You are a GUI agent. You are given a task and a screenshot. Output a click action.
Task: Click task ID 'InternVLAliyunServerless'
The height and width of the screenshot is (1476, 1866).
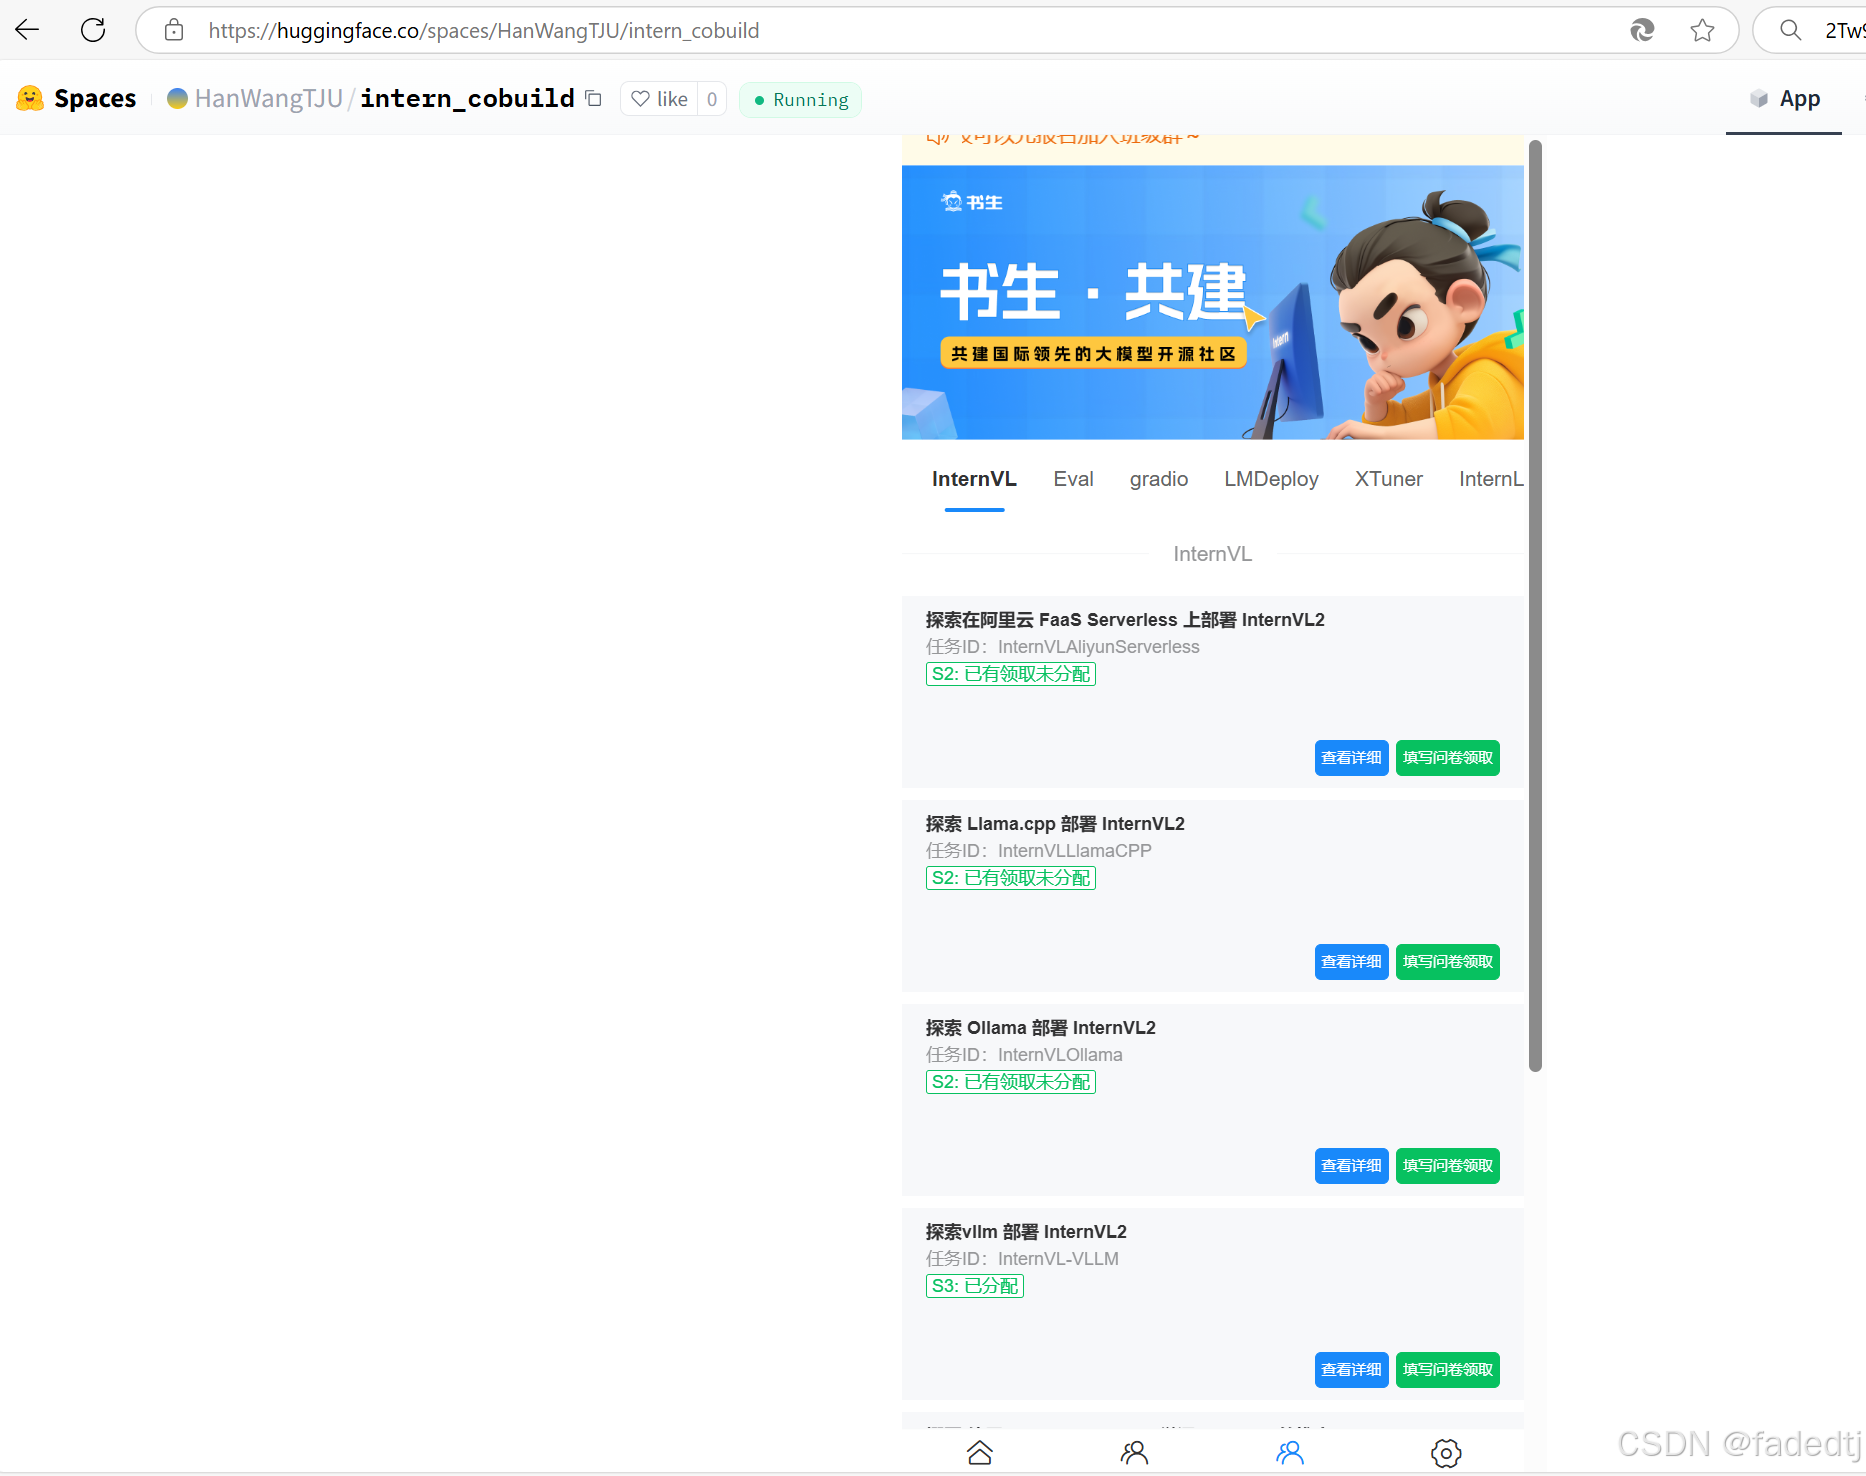click(x=1098, y=647)
